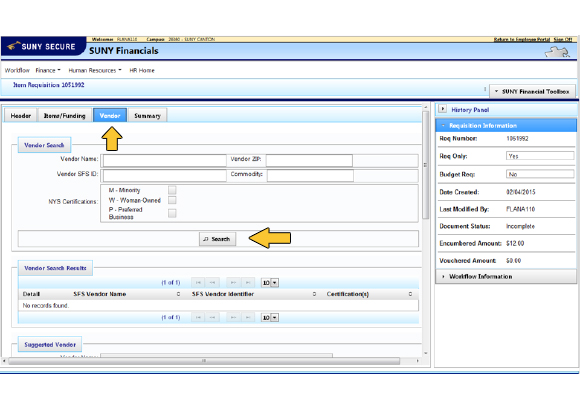Expand the History Panel arrow
The image size is (580, 410).
click(x=442, y=109)
